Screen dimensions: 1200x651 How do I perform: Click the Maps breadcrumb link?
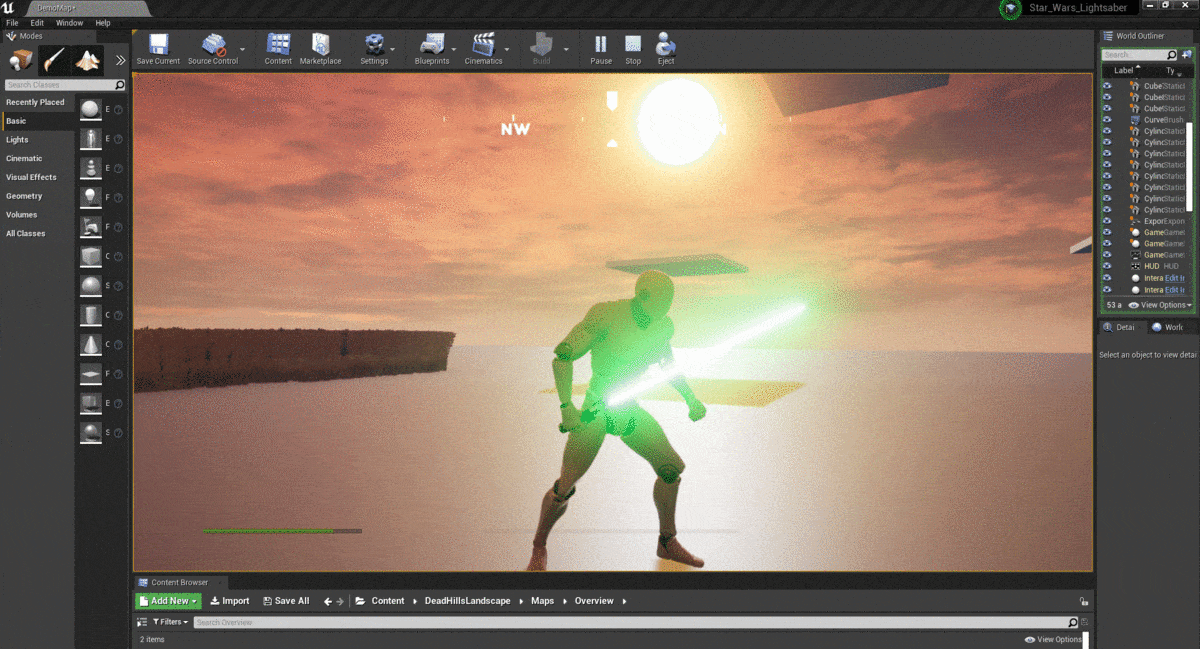click(x=542, y=600)
